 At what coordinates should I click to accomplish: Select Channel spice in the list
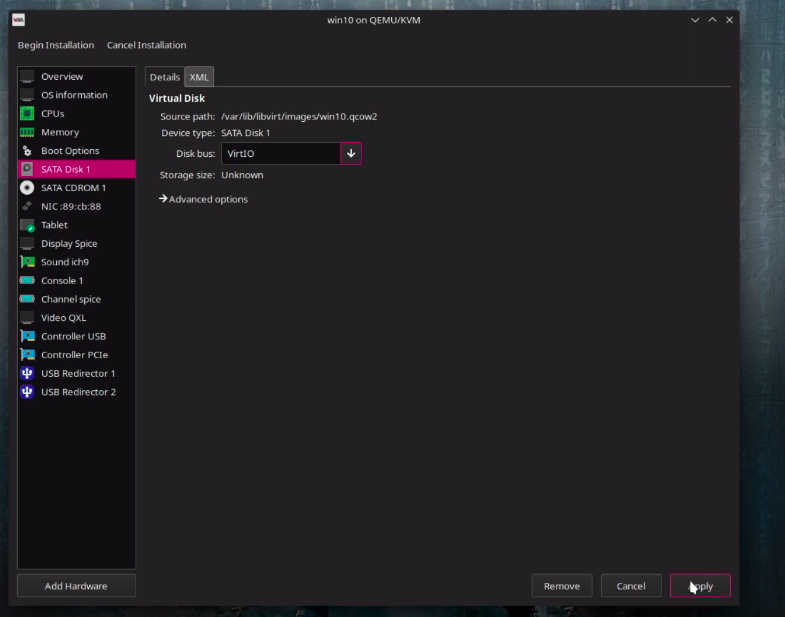click(x=77, y=299)
